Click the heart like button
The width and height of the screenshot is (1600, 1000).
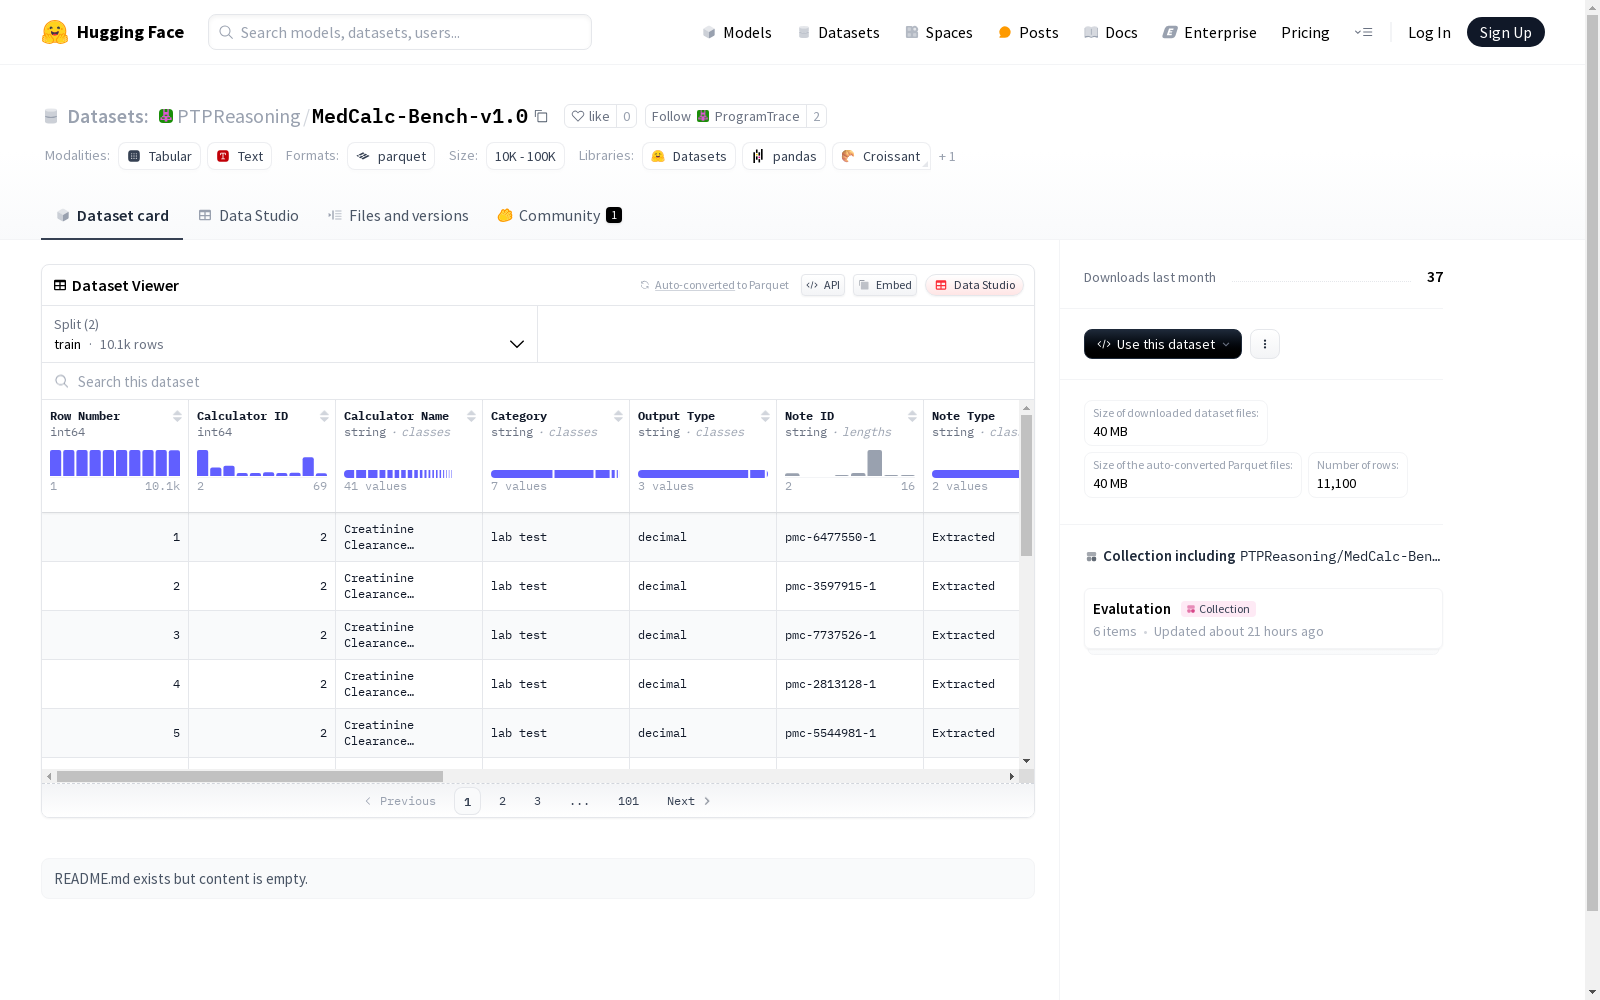[x=590, y=116]
